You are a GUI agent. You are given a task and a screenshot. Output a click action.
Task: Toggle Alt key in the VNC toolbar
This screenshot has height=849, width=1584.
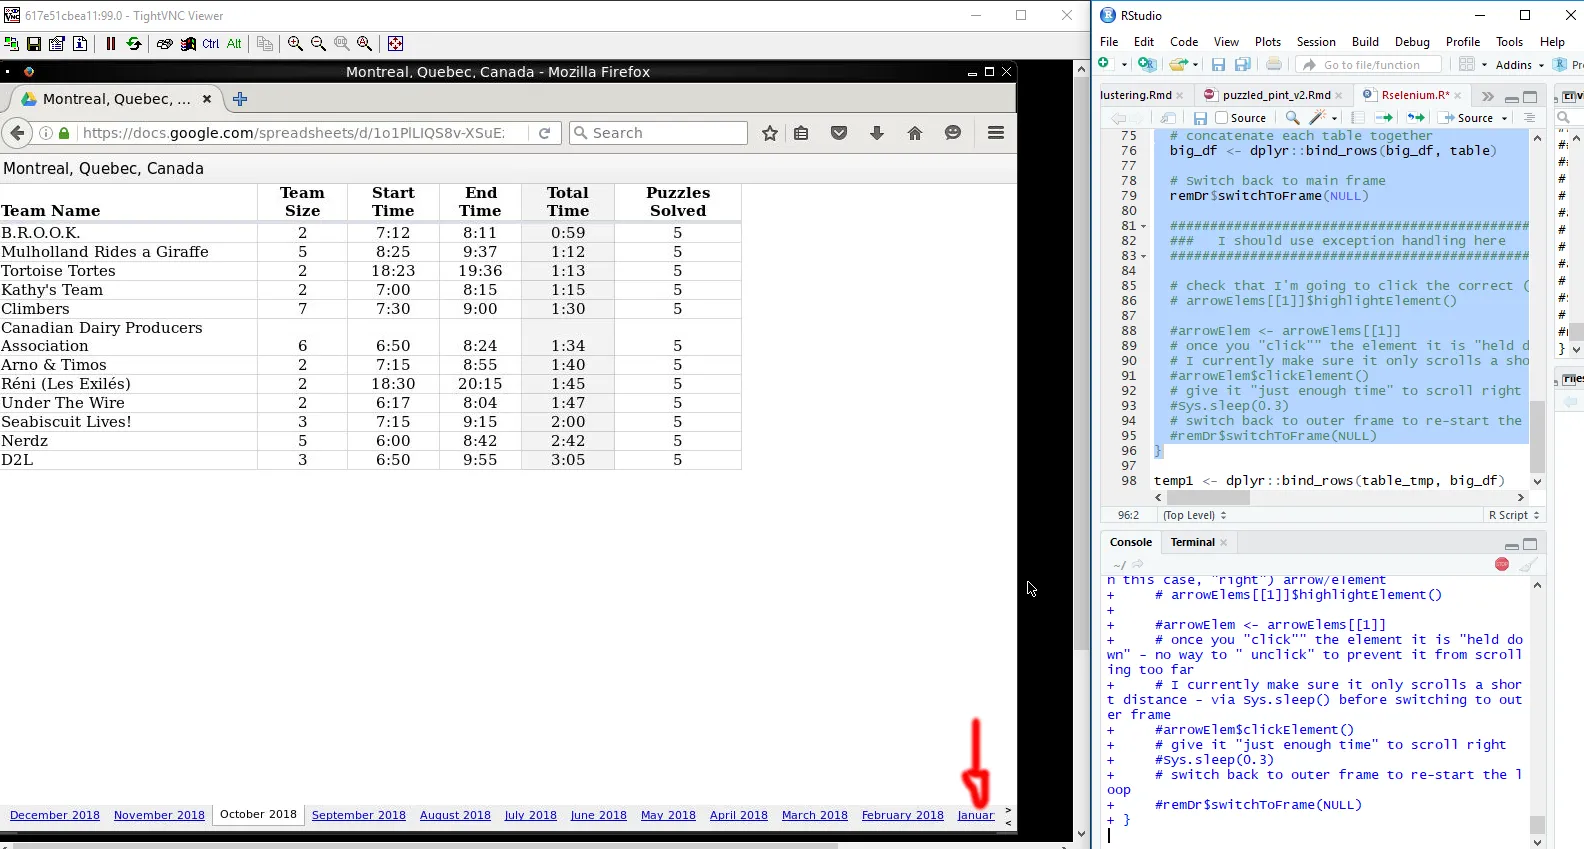coord(234,44)
